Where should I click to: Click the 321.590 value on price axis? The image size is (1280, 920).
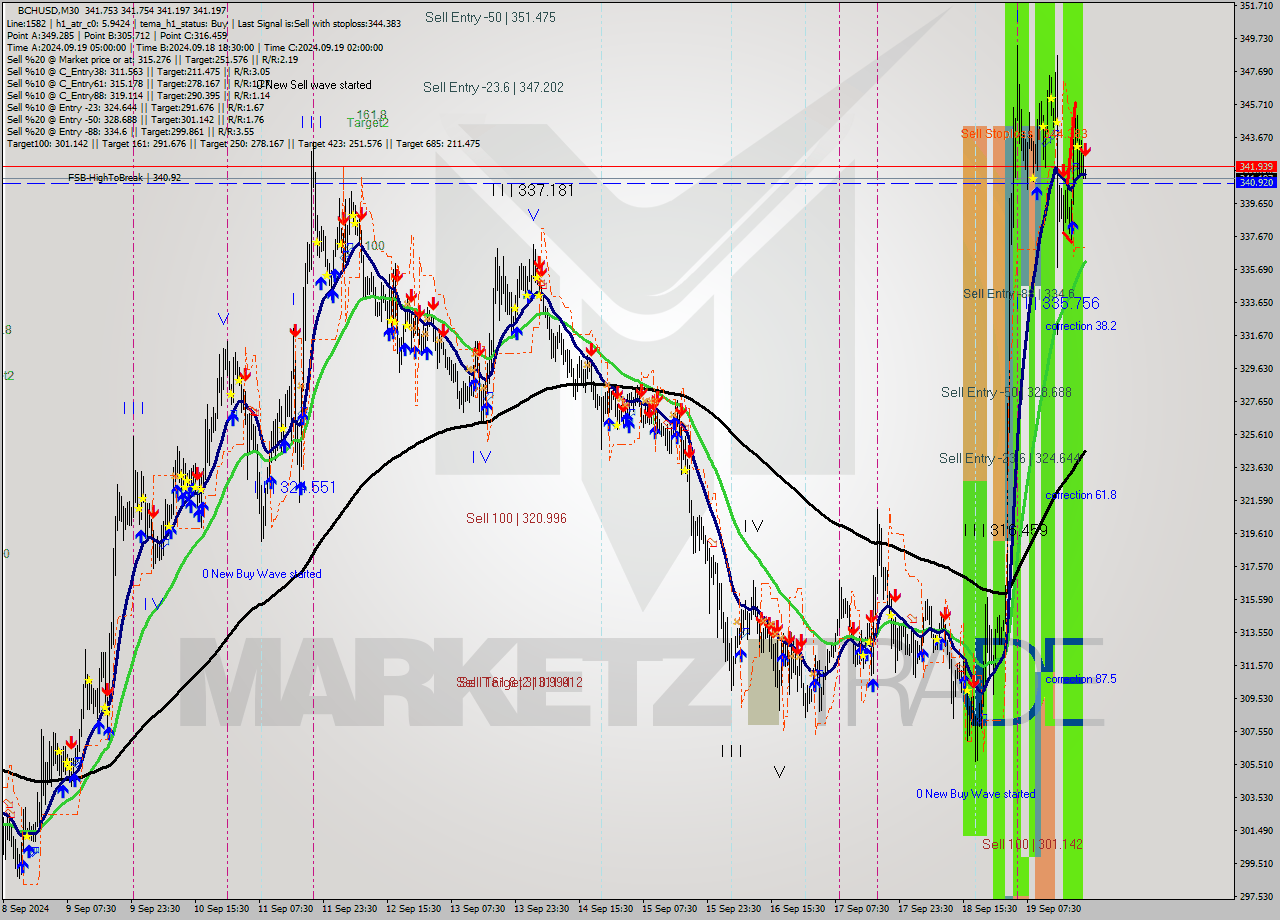(1256, 500)
